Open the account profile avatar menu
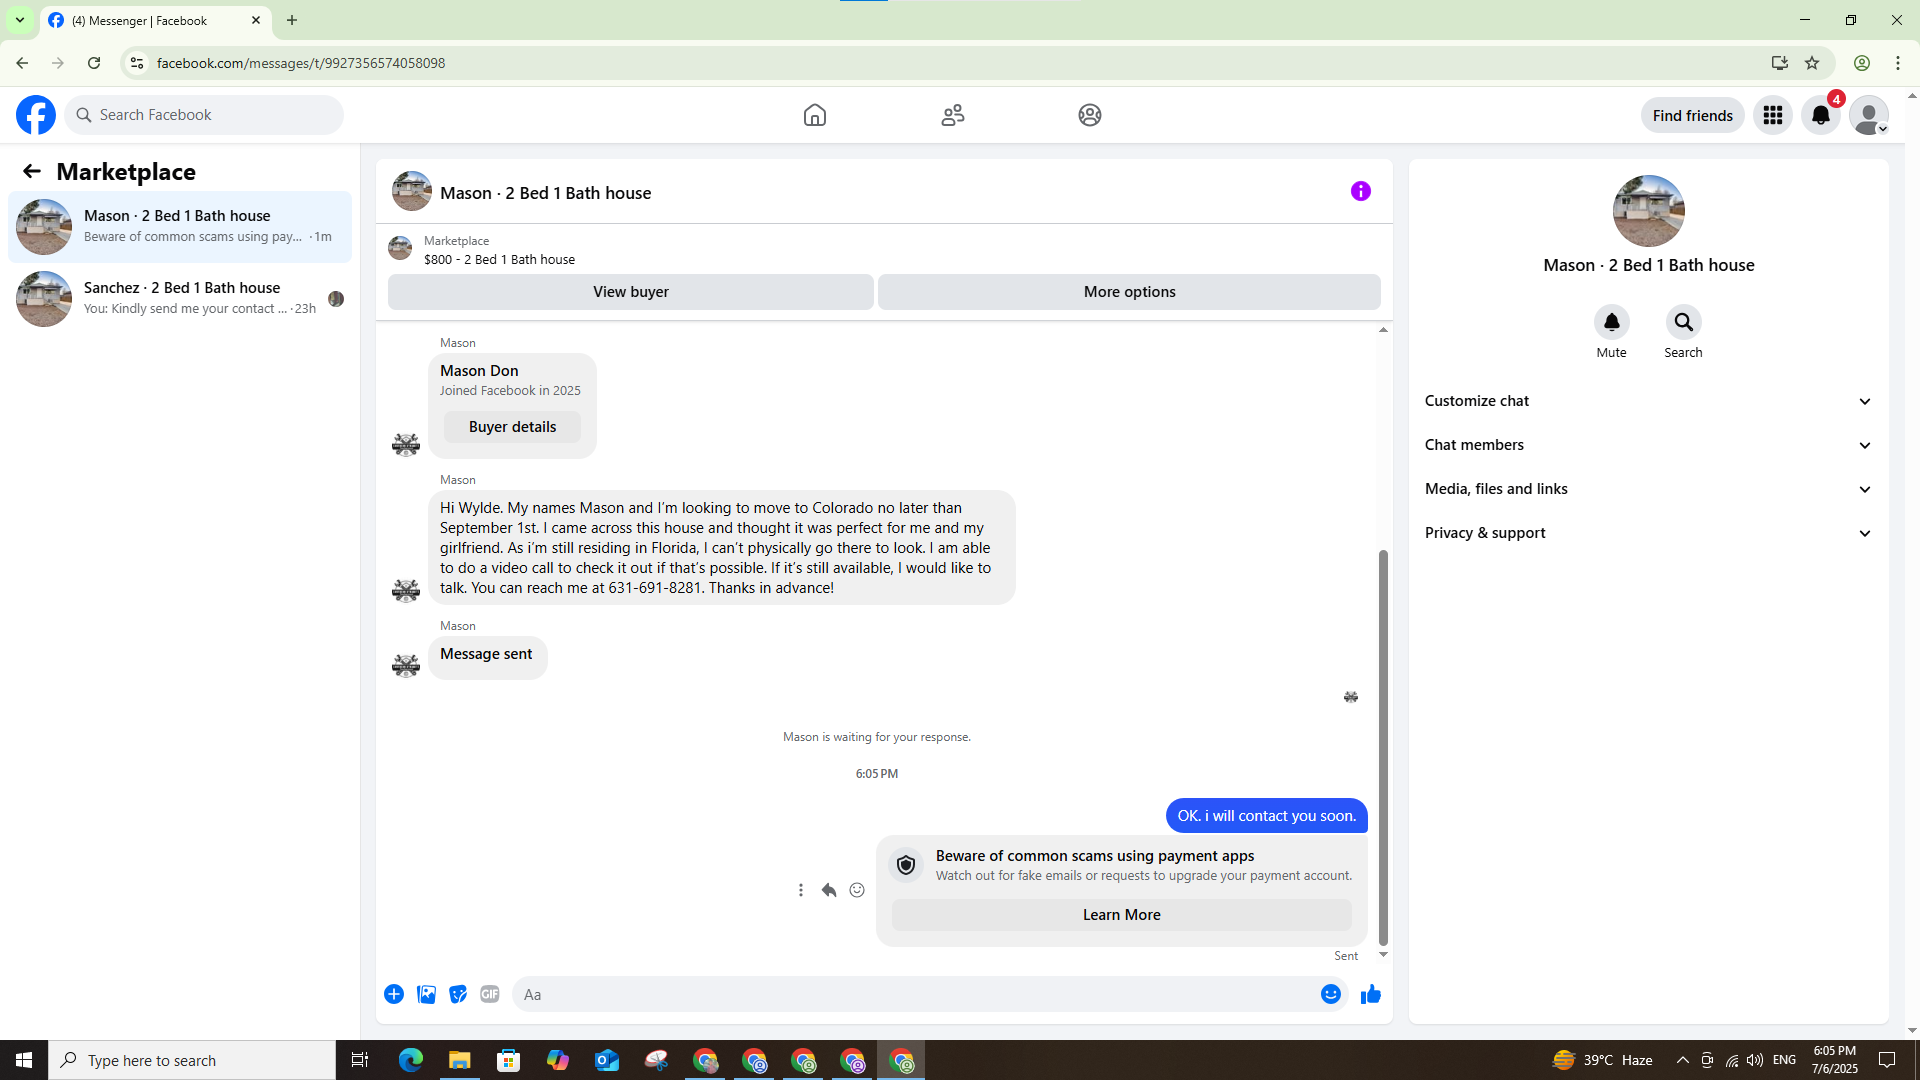1920x1080 pixels. (1869, 115)
